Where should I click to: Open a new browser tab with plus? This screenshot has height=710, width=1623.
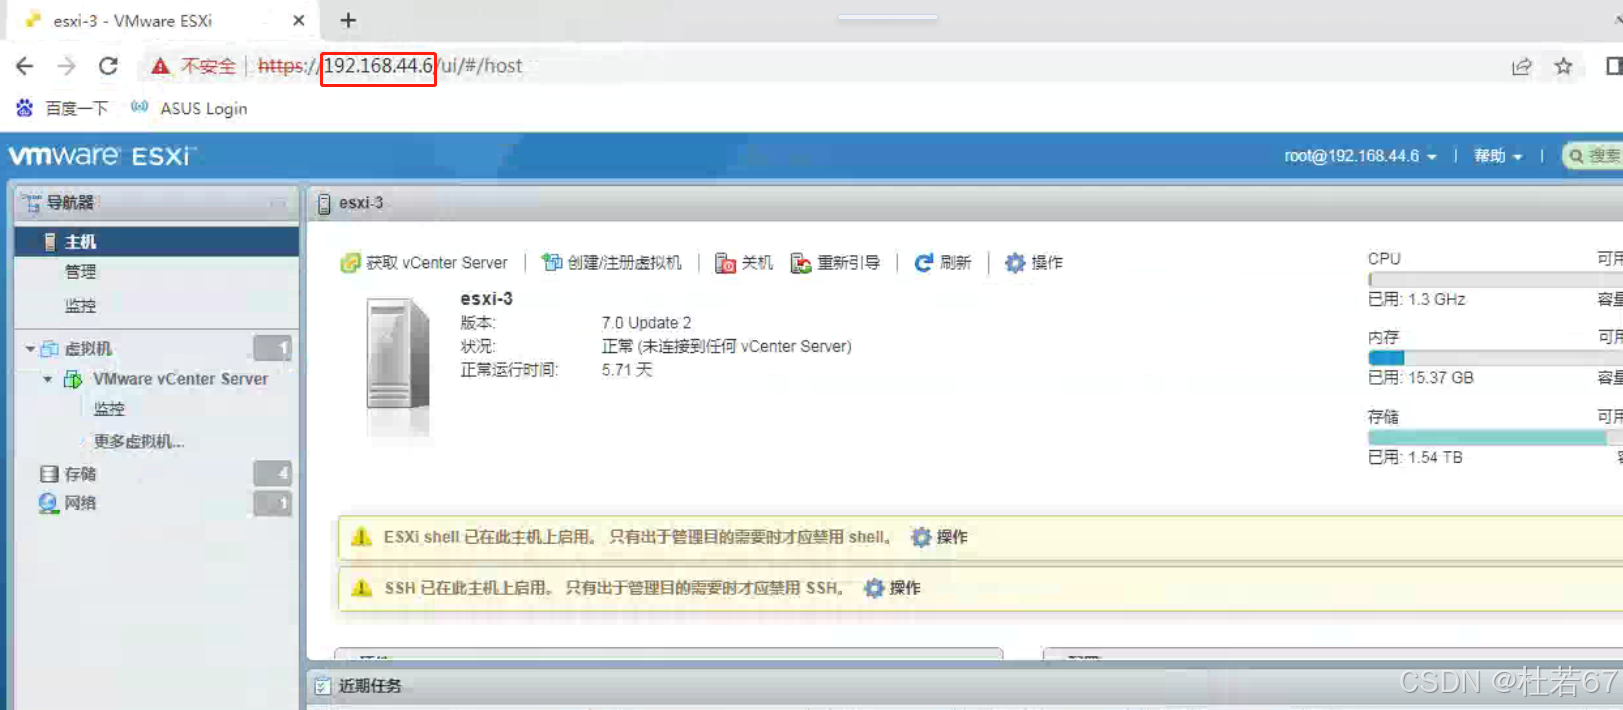[348, 20]
